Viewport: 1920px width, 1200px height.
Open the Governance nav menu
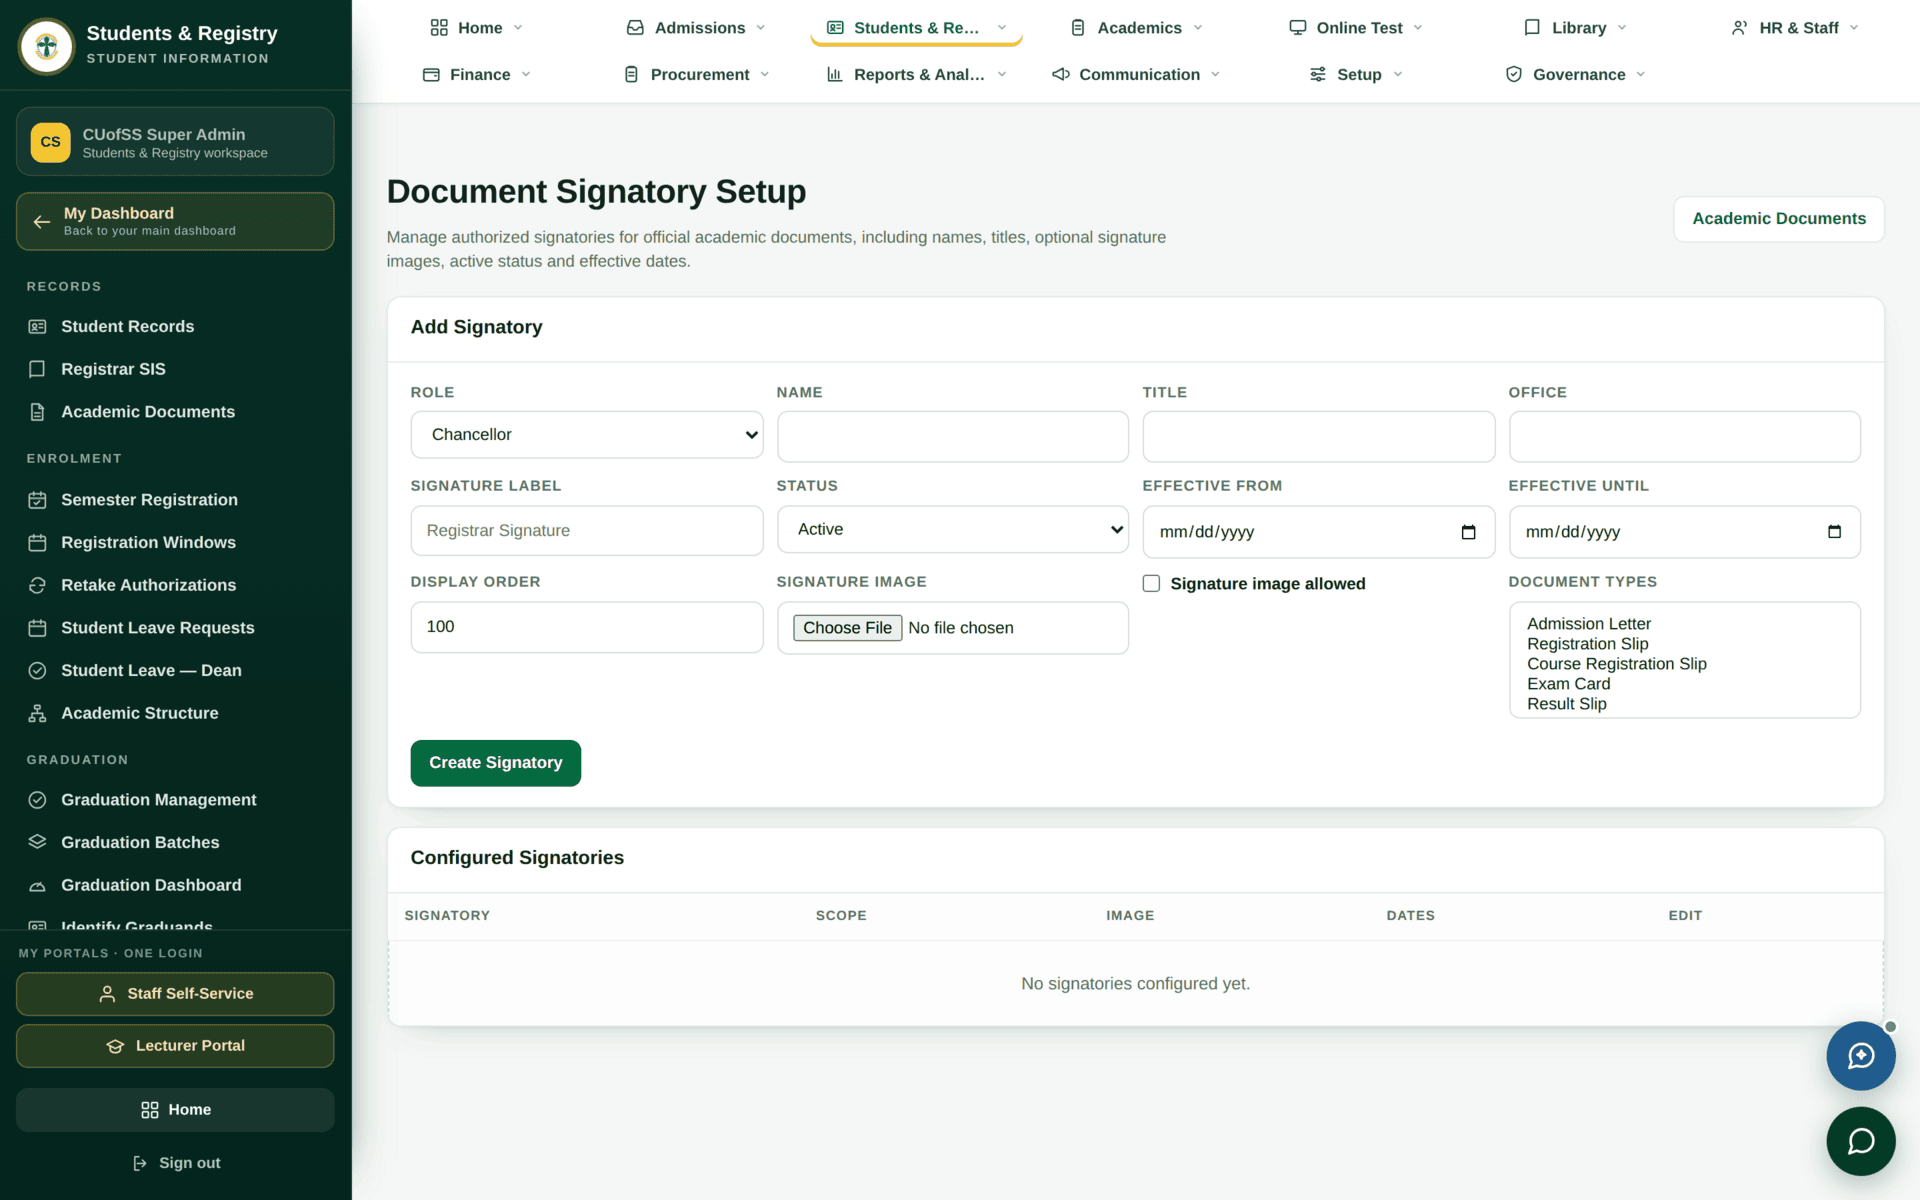(x=1575, y=75)
